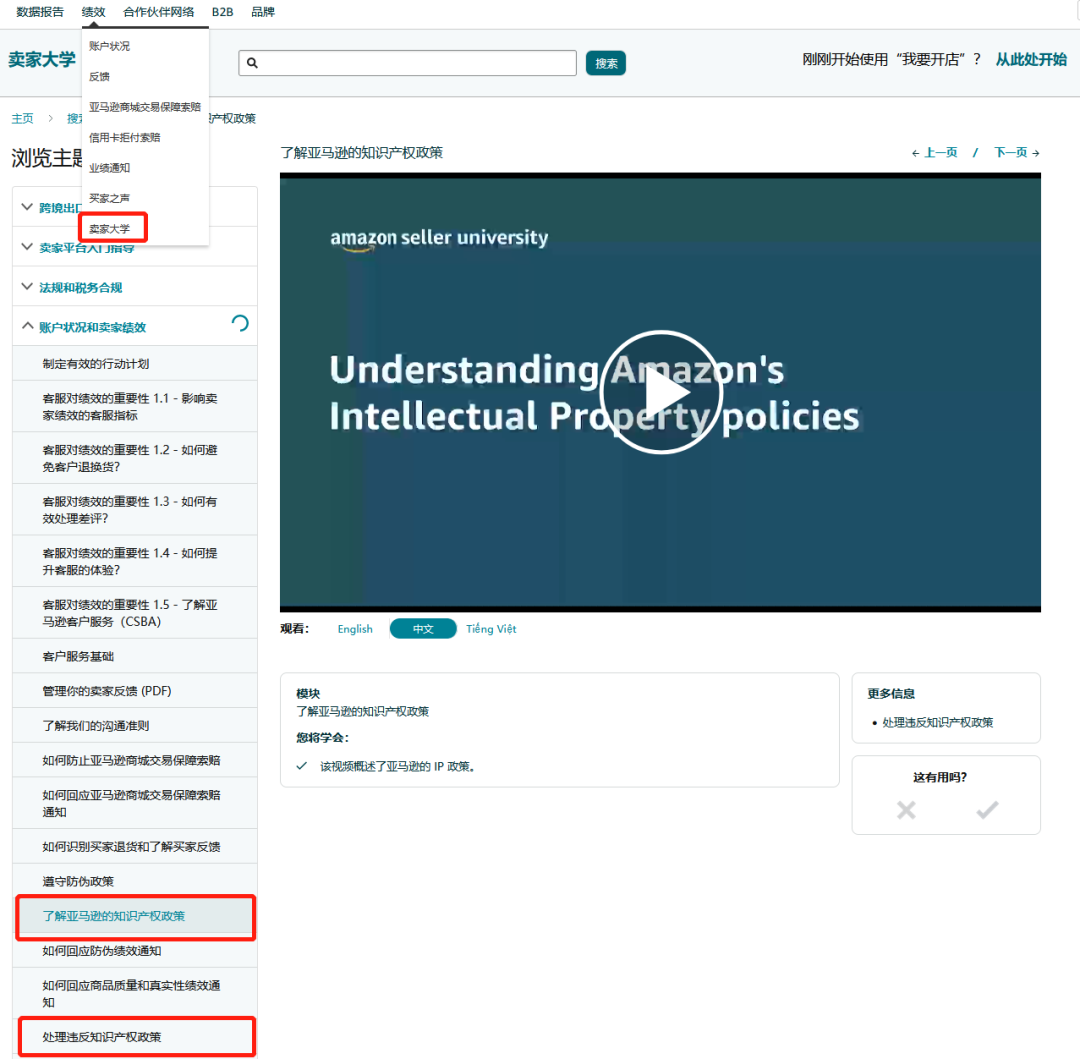Select 业绩通知 menu entry
This screenshot has width=1080, height=1059.
pos(109,167)
